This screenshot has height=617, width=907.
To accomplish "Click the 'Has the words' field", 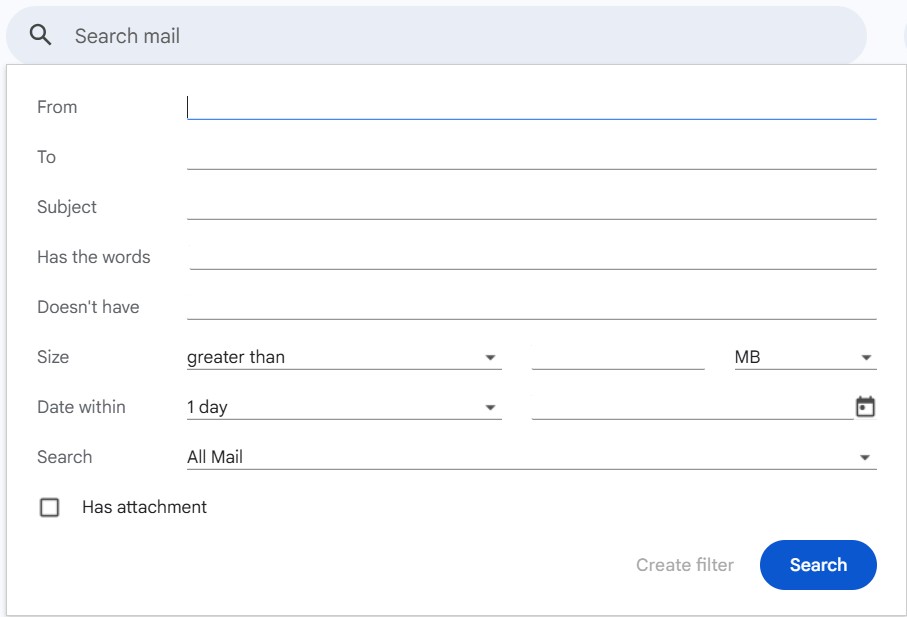I will tap(532, 257).
